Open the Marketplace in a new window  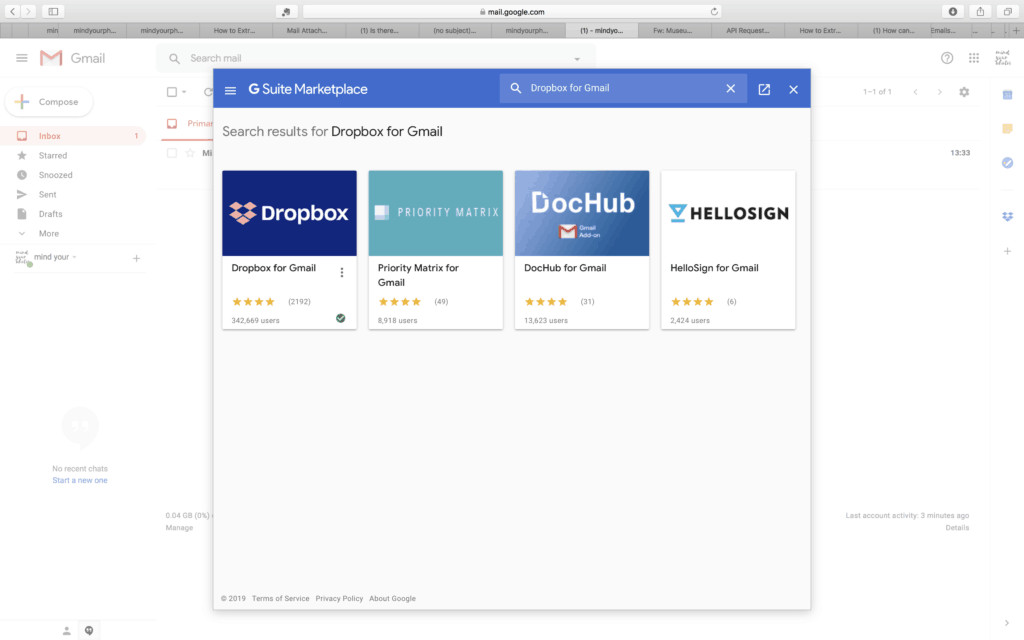(764, 89)
